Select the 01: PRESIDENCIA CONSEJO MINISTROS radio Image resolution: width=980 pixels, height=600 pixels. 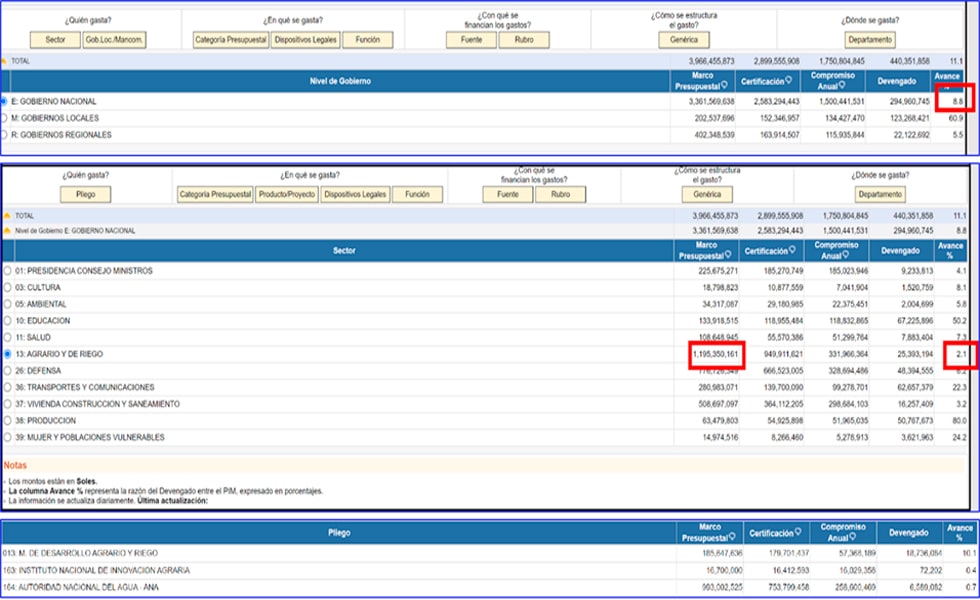9,271
